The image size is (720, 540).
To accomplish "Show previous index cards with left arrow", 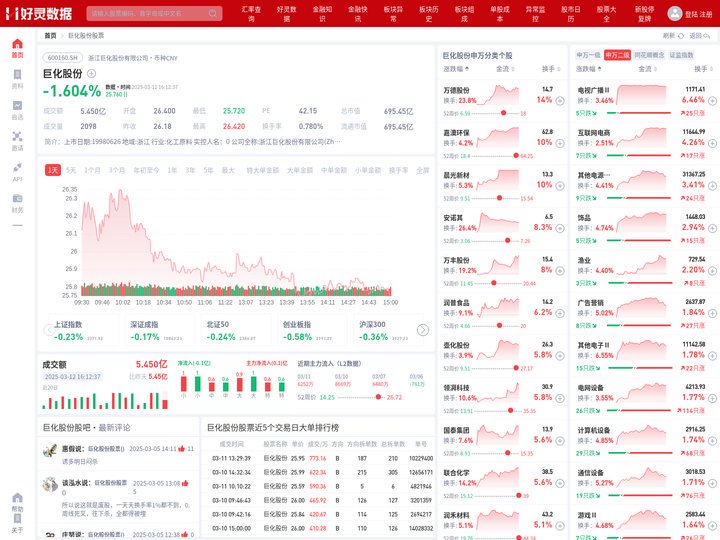I will pos(49,330).
